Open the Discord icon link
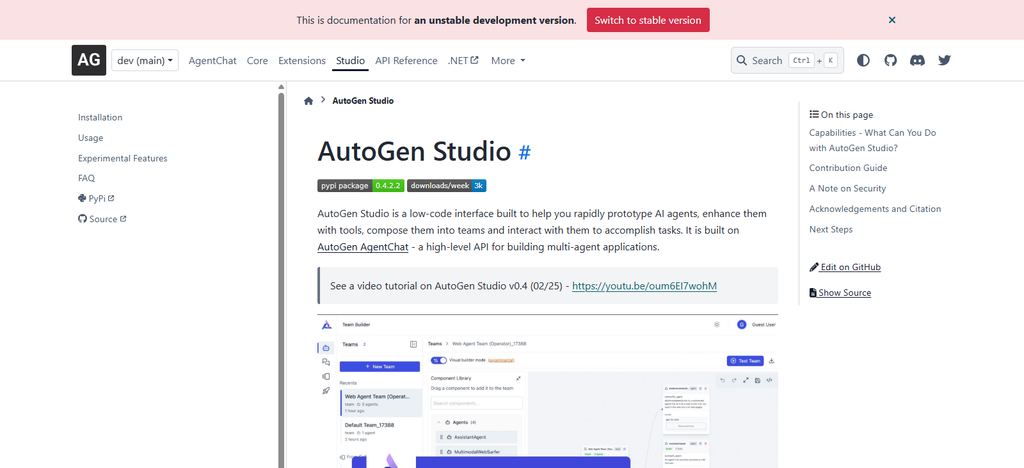This screenshot has height=468, width=1024. (918, 60)
